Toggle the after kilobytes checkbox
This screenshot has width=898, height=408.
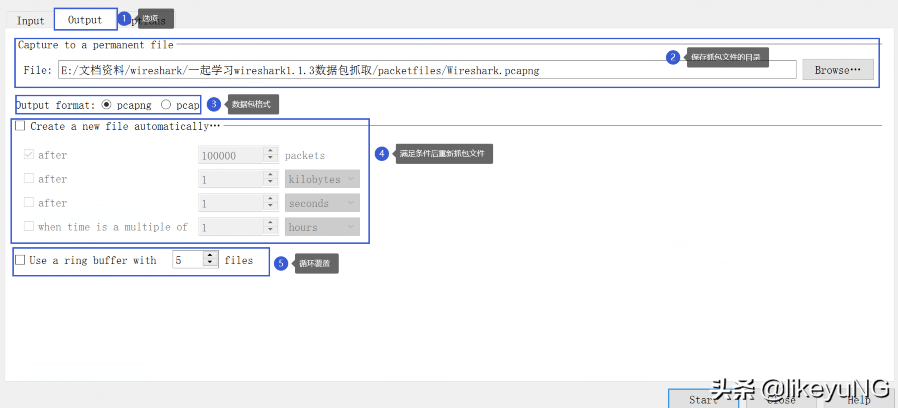tap(29, 179)
